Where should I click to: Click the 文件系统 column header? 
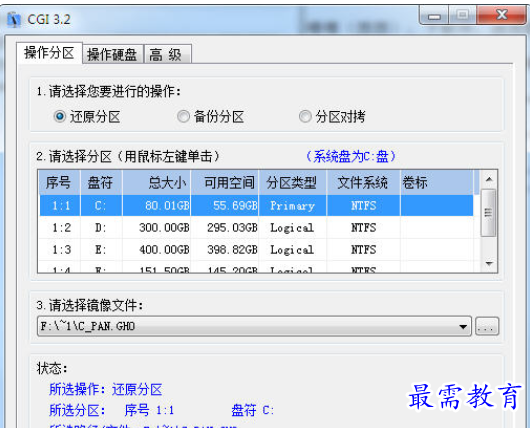pos(363,183)
